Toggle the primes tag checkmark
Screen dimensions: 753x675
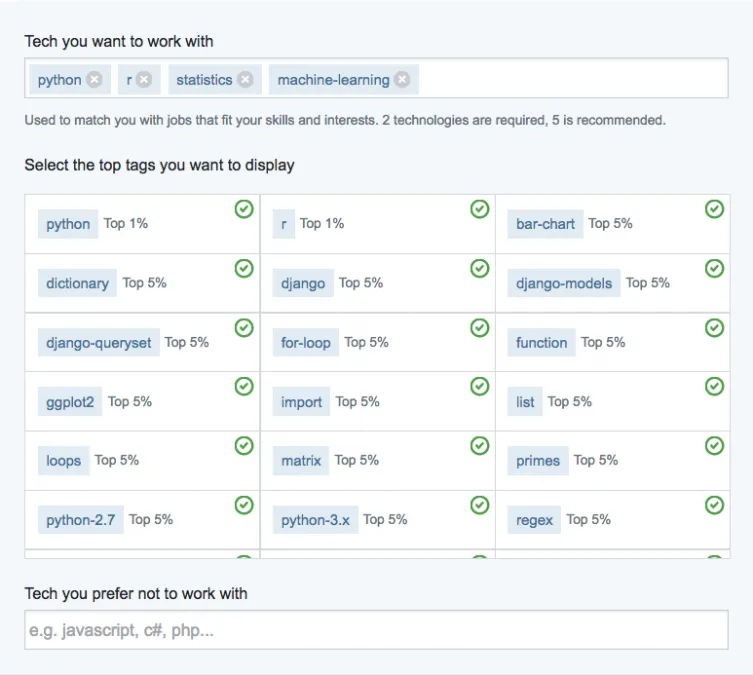pos(714,445)
